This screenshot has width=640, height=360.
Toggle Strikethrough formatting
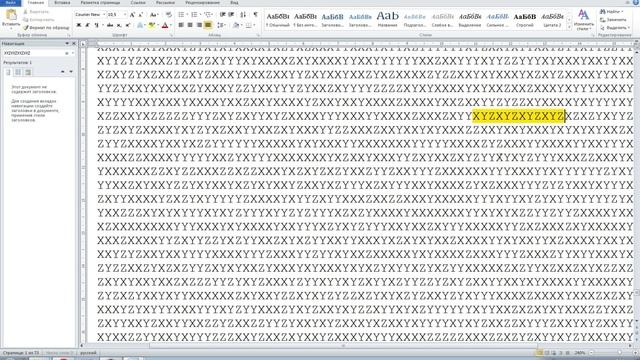tap(110, 25)
